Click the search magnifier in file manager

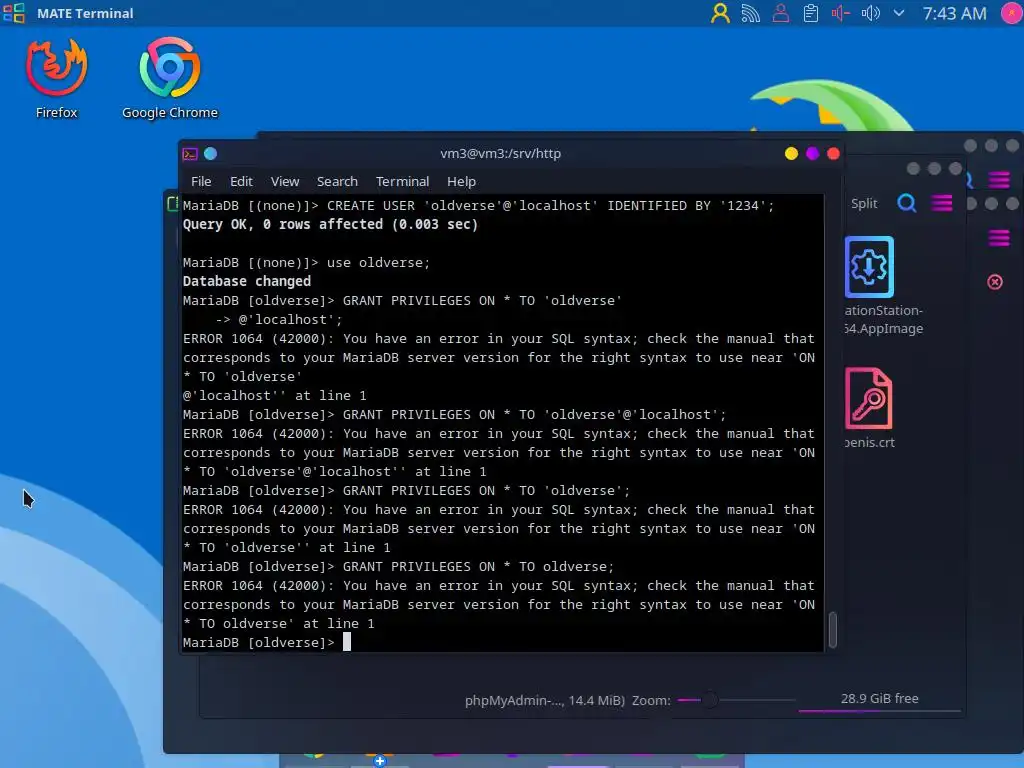tap(906, 204)
